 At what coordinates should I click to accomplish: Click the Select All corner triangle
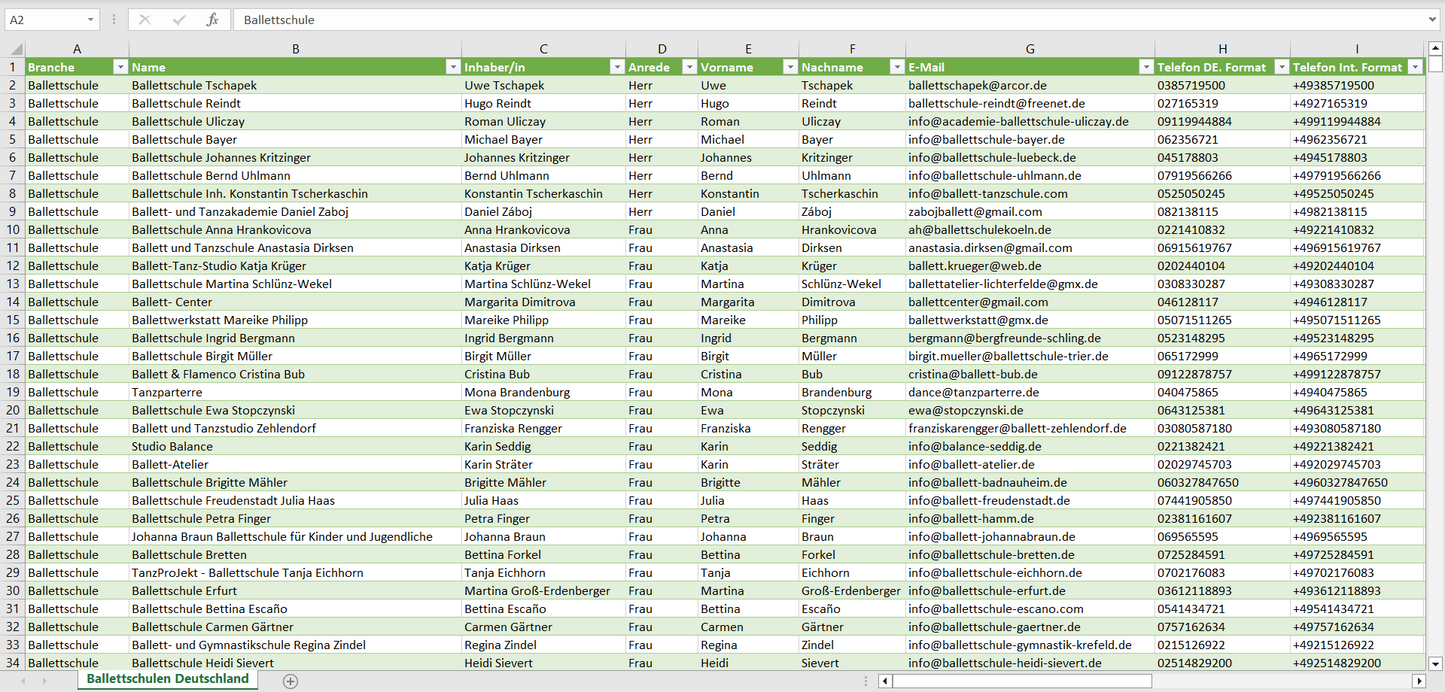15,49
